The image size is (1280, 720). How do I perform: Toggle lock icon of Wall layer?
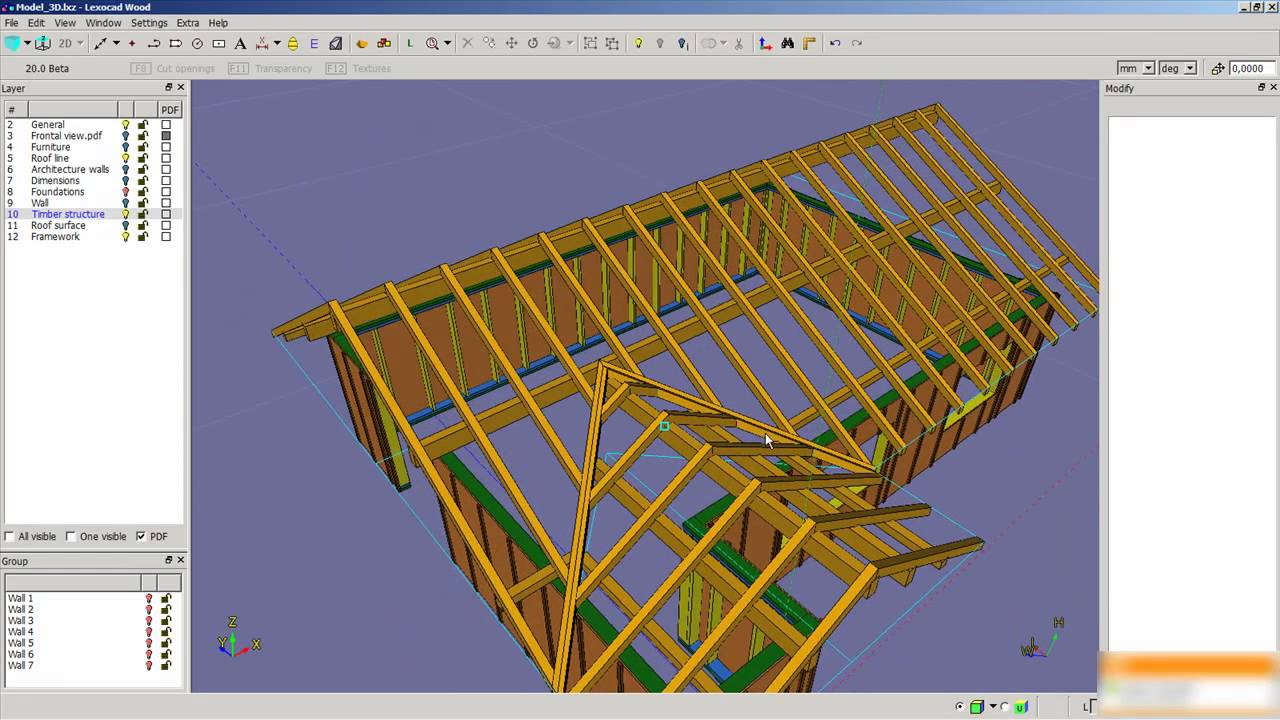(x=143, y=203)
